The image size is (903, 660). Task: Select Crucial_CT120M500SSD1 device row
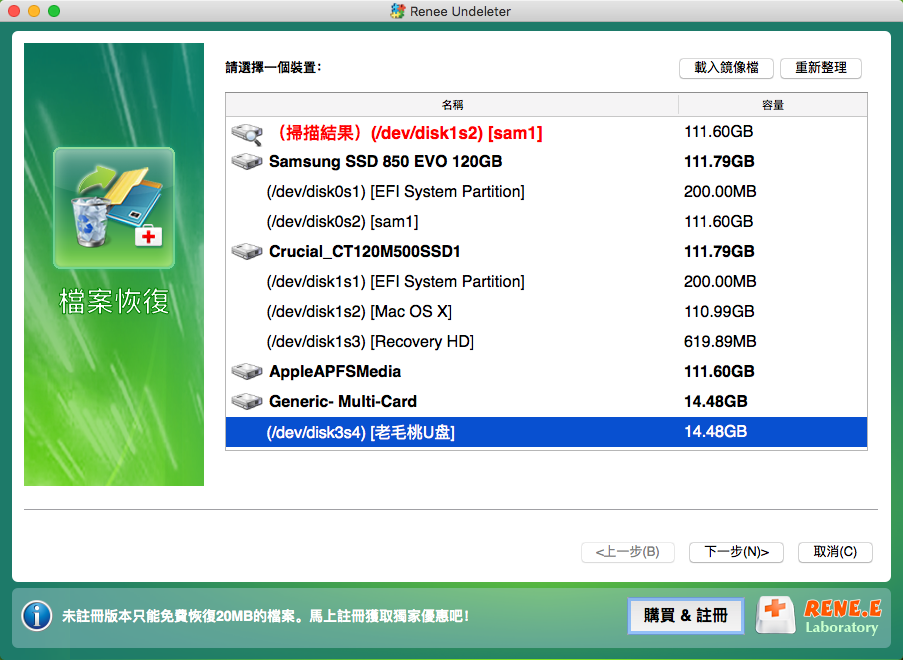click(546, 252)
